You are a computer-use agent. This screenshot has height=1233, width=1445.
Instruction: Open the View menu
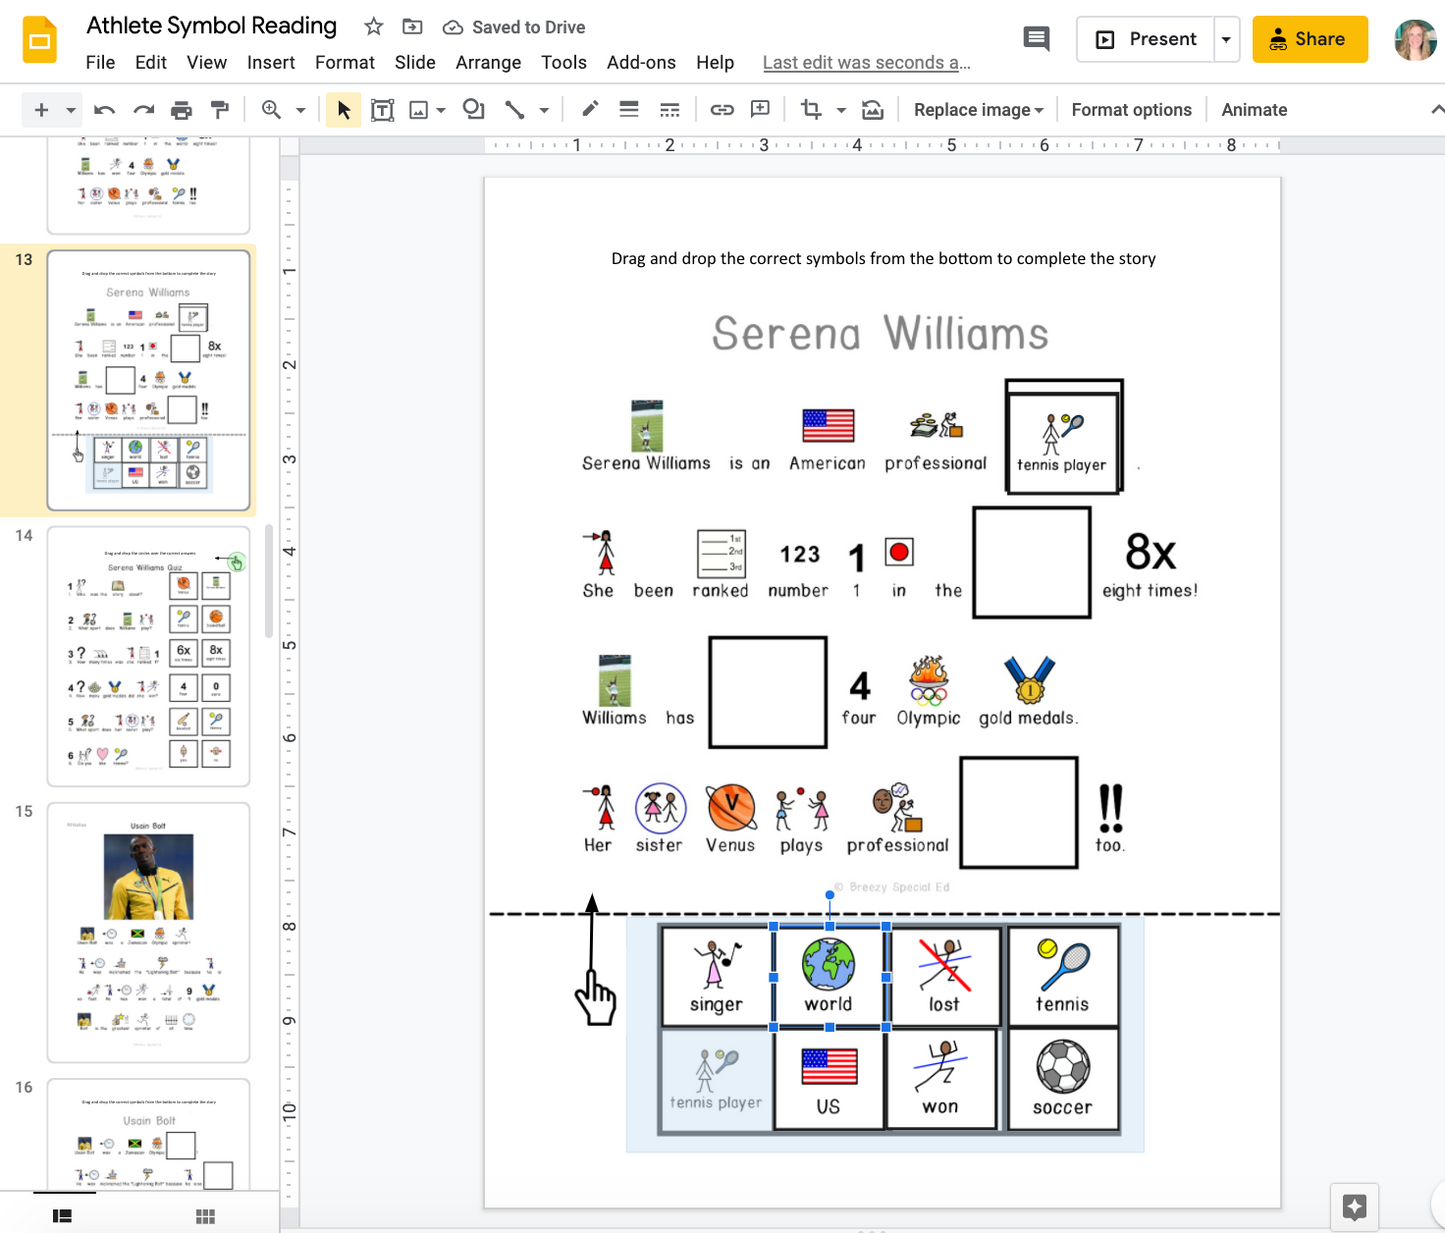tap(207, 62)
